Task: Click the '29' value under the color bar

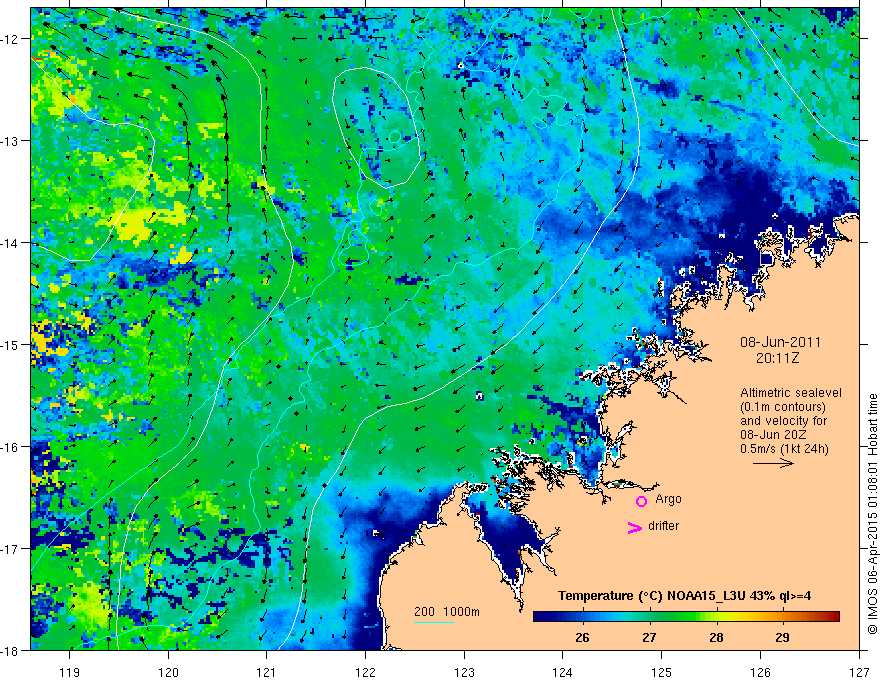Action: click(x=782, y=637)
